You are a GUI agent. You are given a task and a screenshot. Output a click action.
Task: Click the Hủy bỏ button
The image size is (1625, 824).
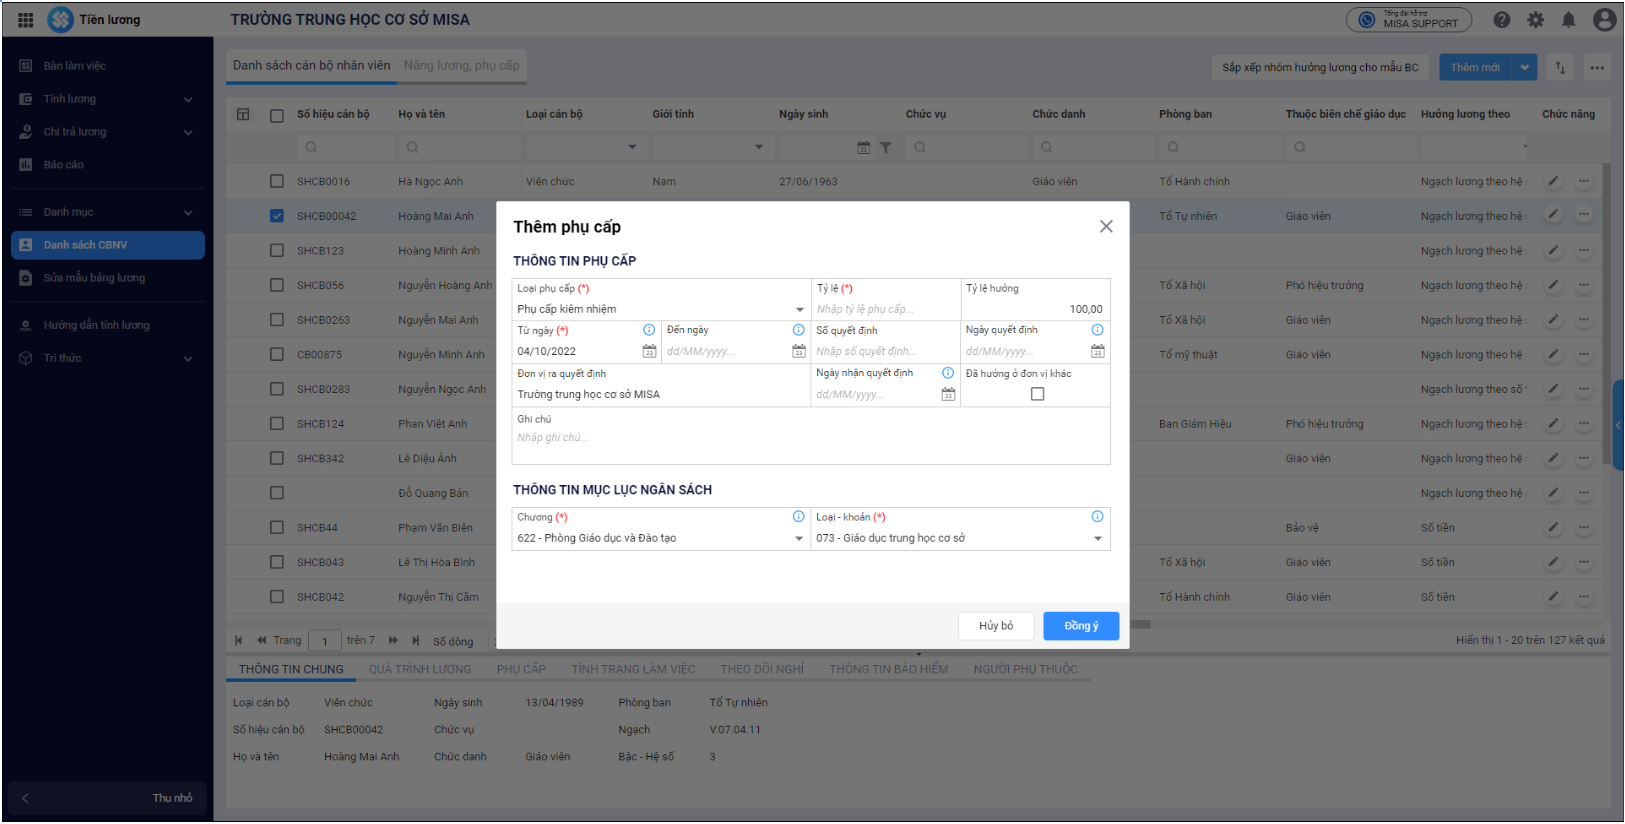pos(995,626)
